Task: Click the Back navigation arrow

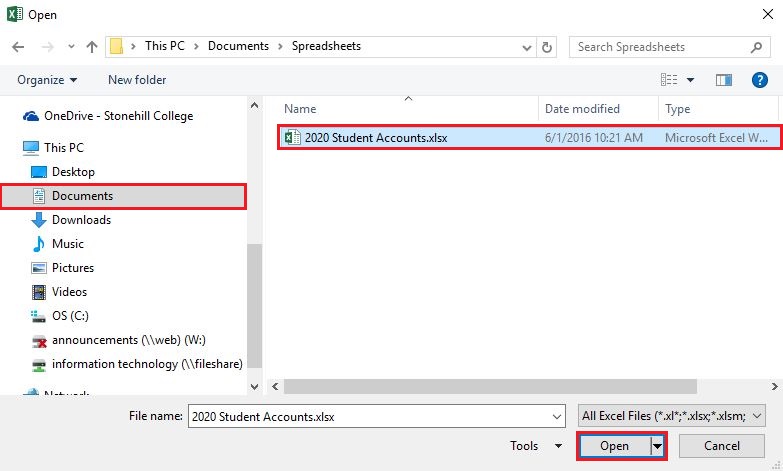Action: [x=18, y=47]
